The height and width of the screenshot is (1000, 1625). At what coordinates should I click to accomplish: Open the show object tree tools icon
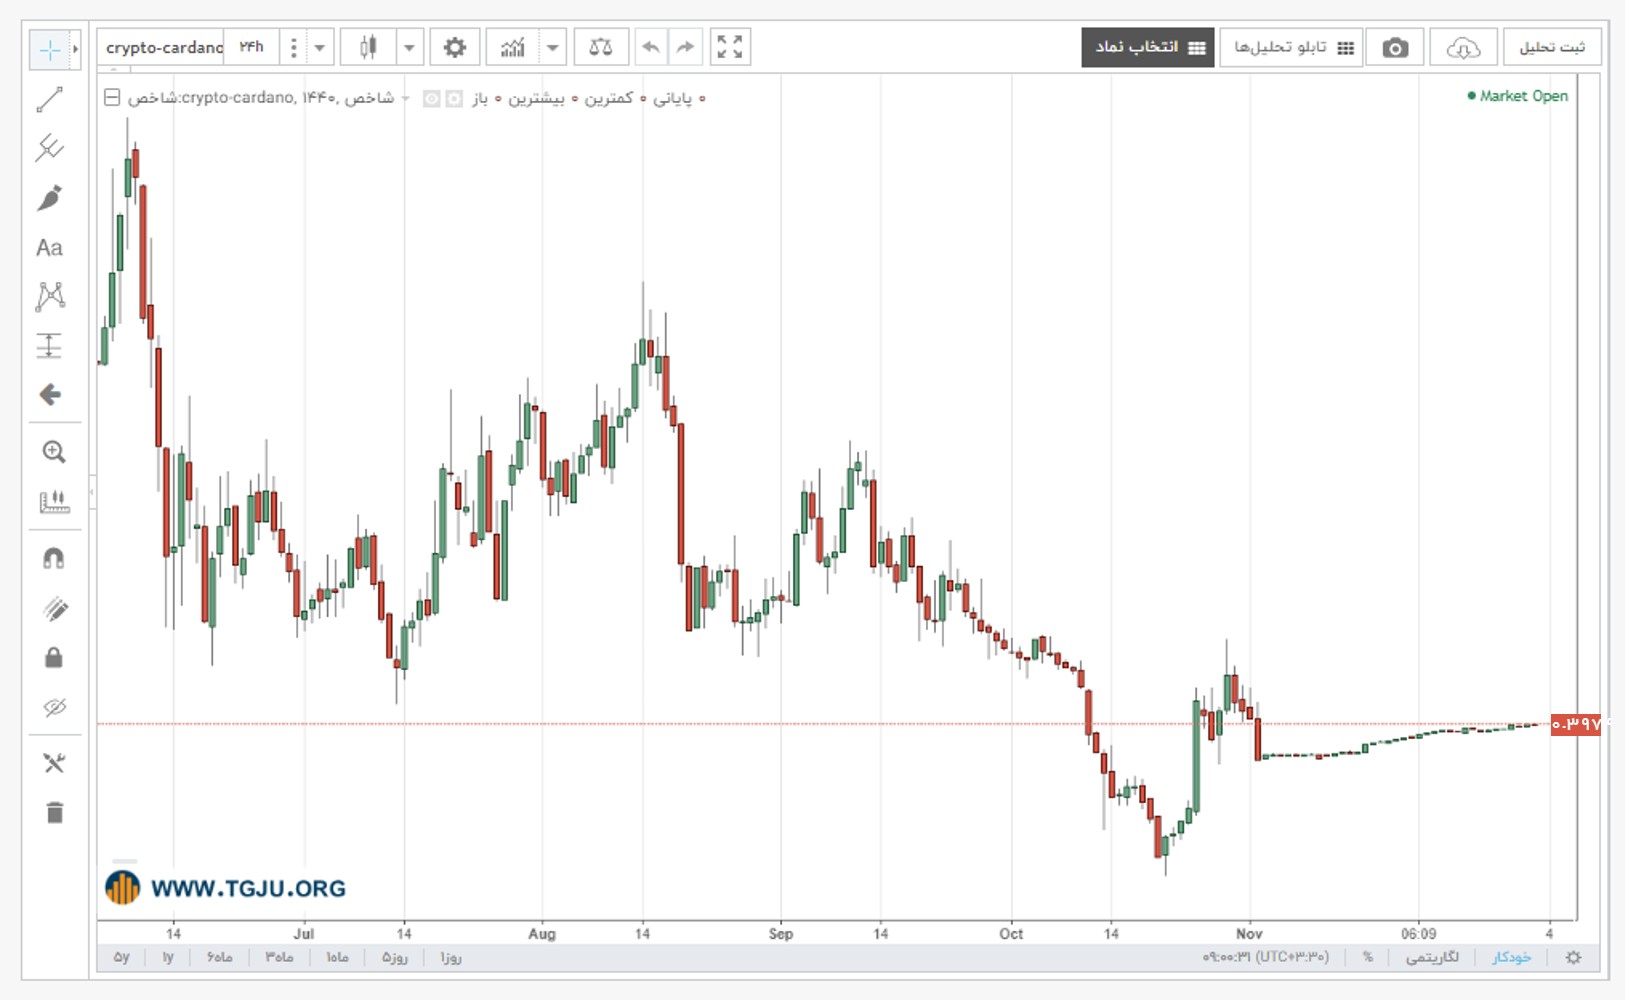[54, 763]
